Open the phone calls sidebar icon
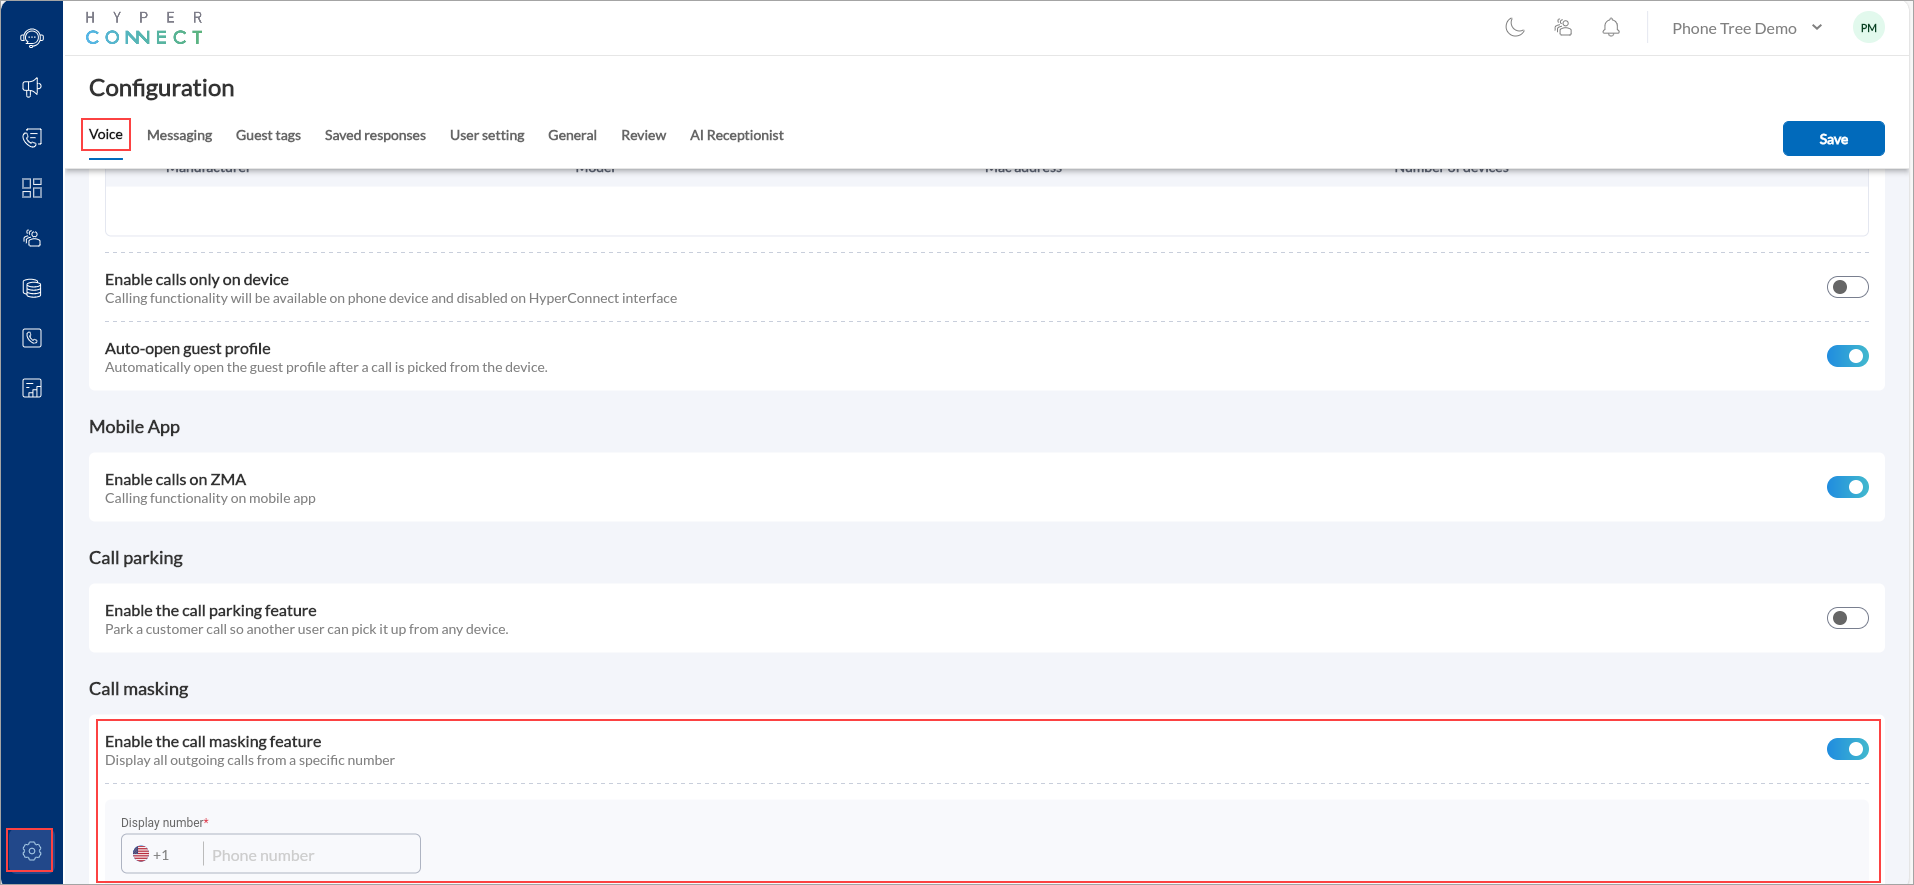The image size is (1914, 885). [32, 338]
